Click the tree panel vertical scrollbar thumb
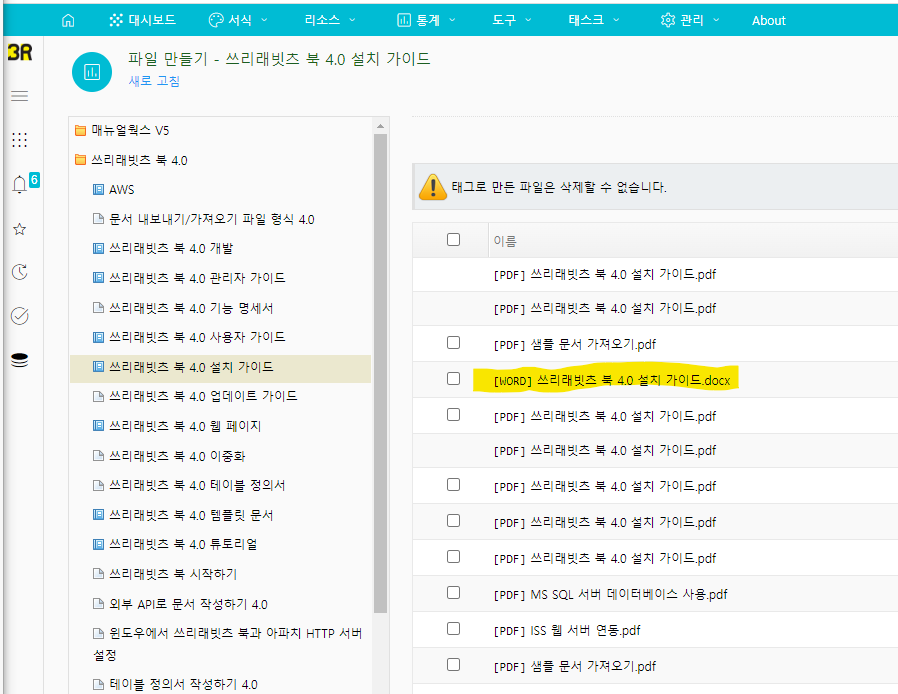This screenshot has height=694, width=898. click(x=380, y=373)
